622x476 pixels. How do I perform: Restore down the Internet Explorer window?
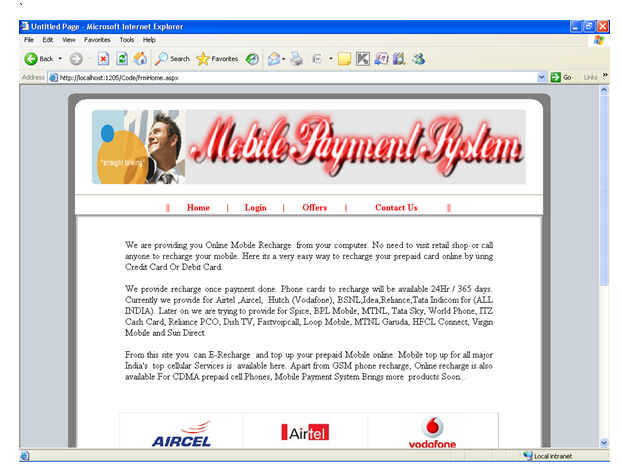click(589, 27)
